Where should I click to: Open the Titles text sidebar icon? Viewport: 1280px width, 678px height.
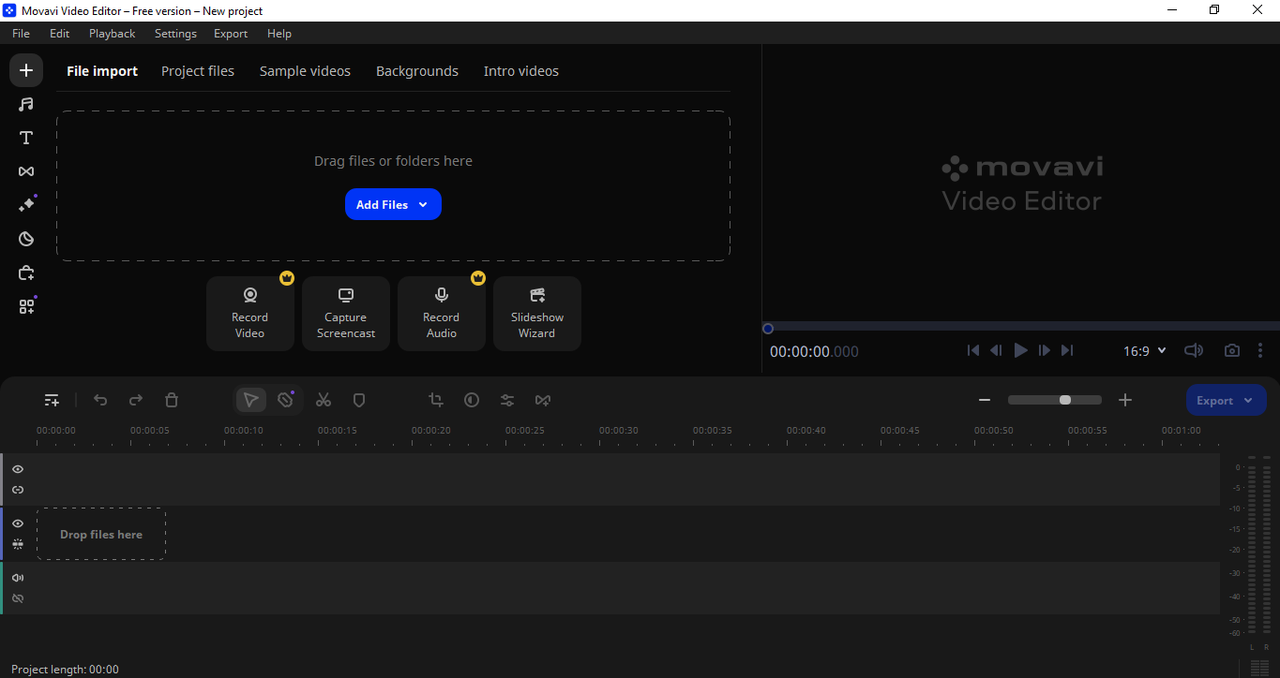click(x=26, y=138)
